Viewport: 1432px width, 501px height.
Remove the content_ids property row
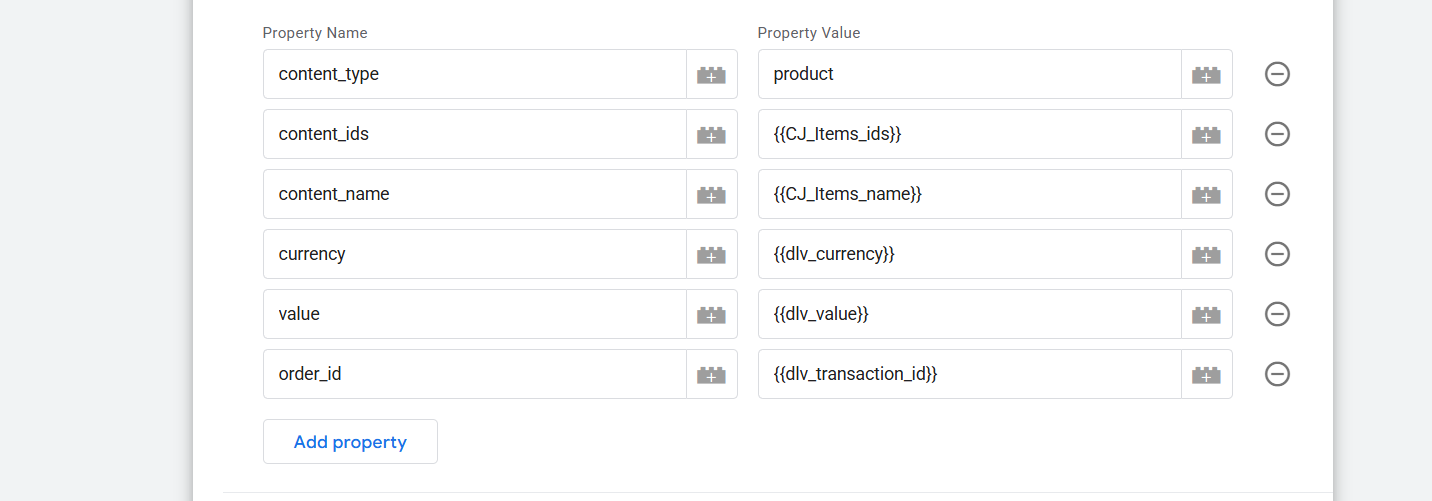click(x=1277, y=134)
